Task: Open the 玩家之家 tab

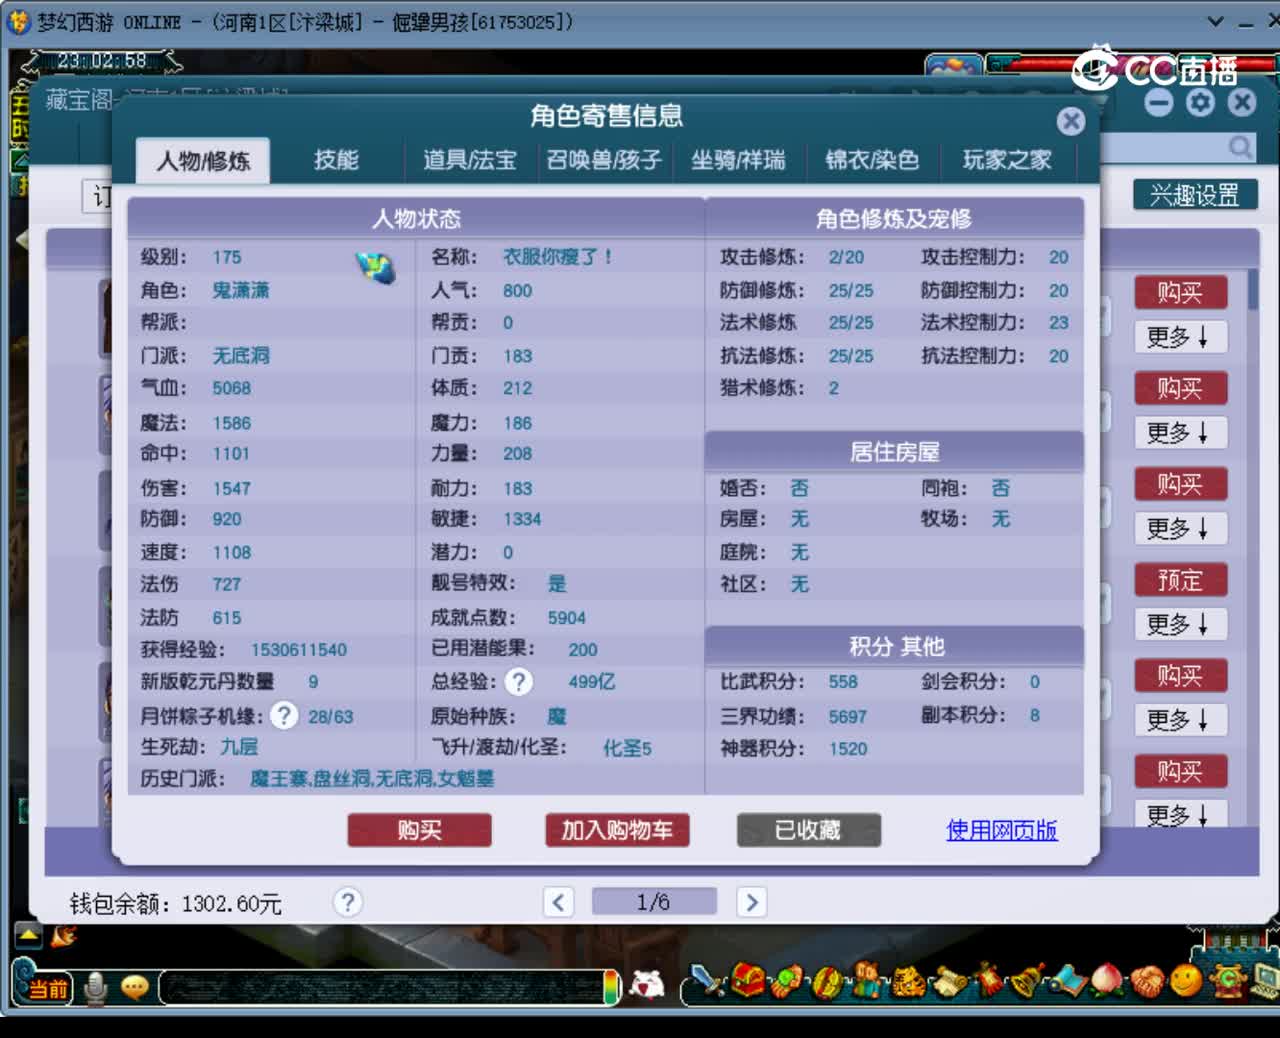Action: click(x=1007, y=160)
